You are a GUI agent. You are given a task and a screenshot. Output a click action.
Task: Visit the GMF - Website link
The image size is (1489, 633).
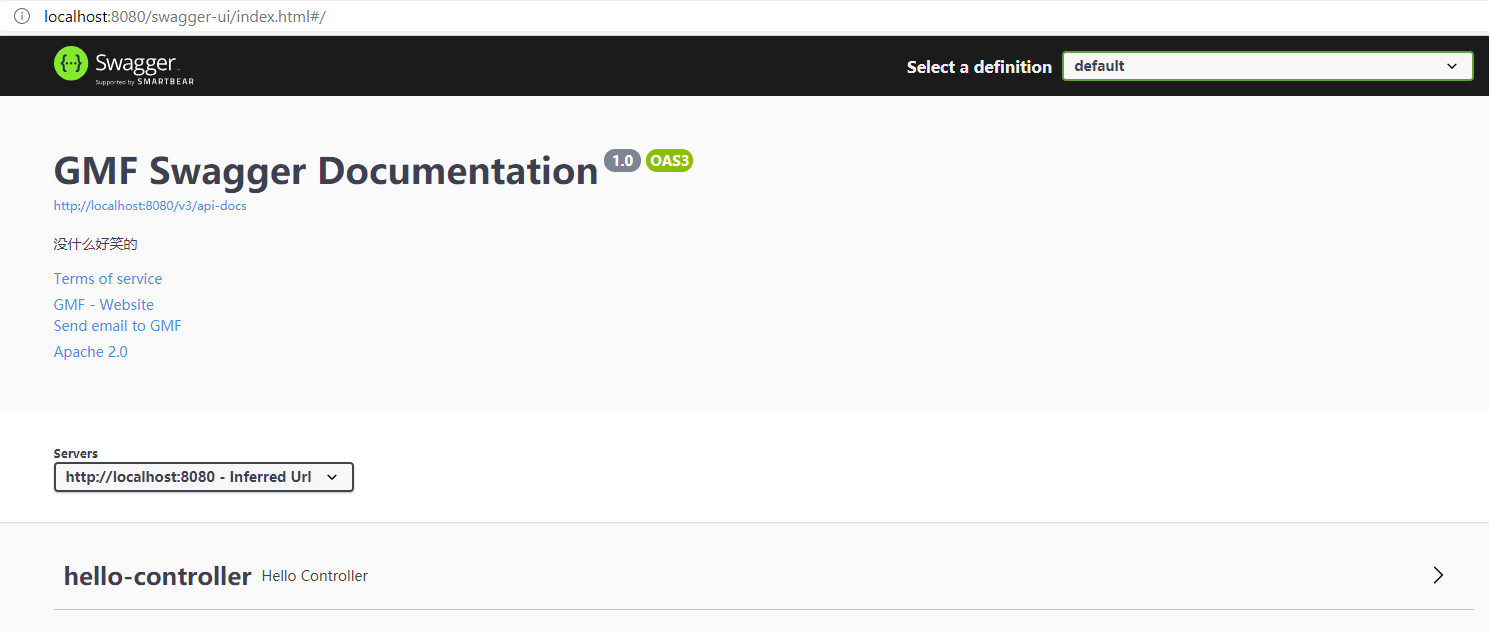click(104, 305)
